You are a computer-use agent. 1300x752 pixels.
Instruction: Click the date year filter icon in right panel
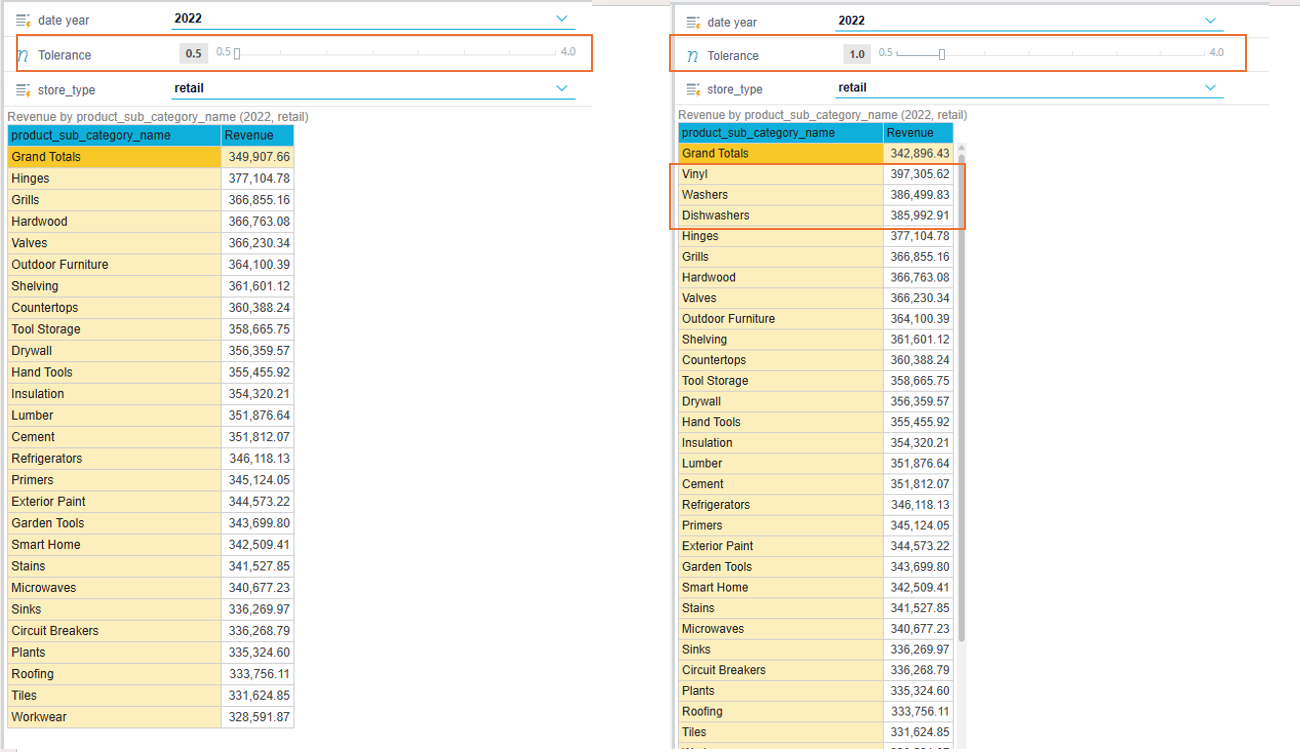pyautogui.click(x=693, y=22)
